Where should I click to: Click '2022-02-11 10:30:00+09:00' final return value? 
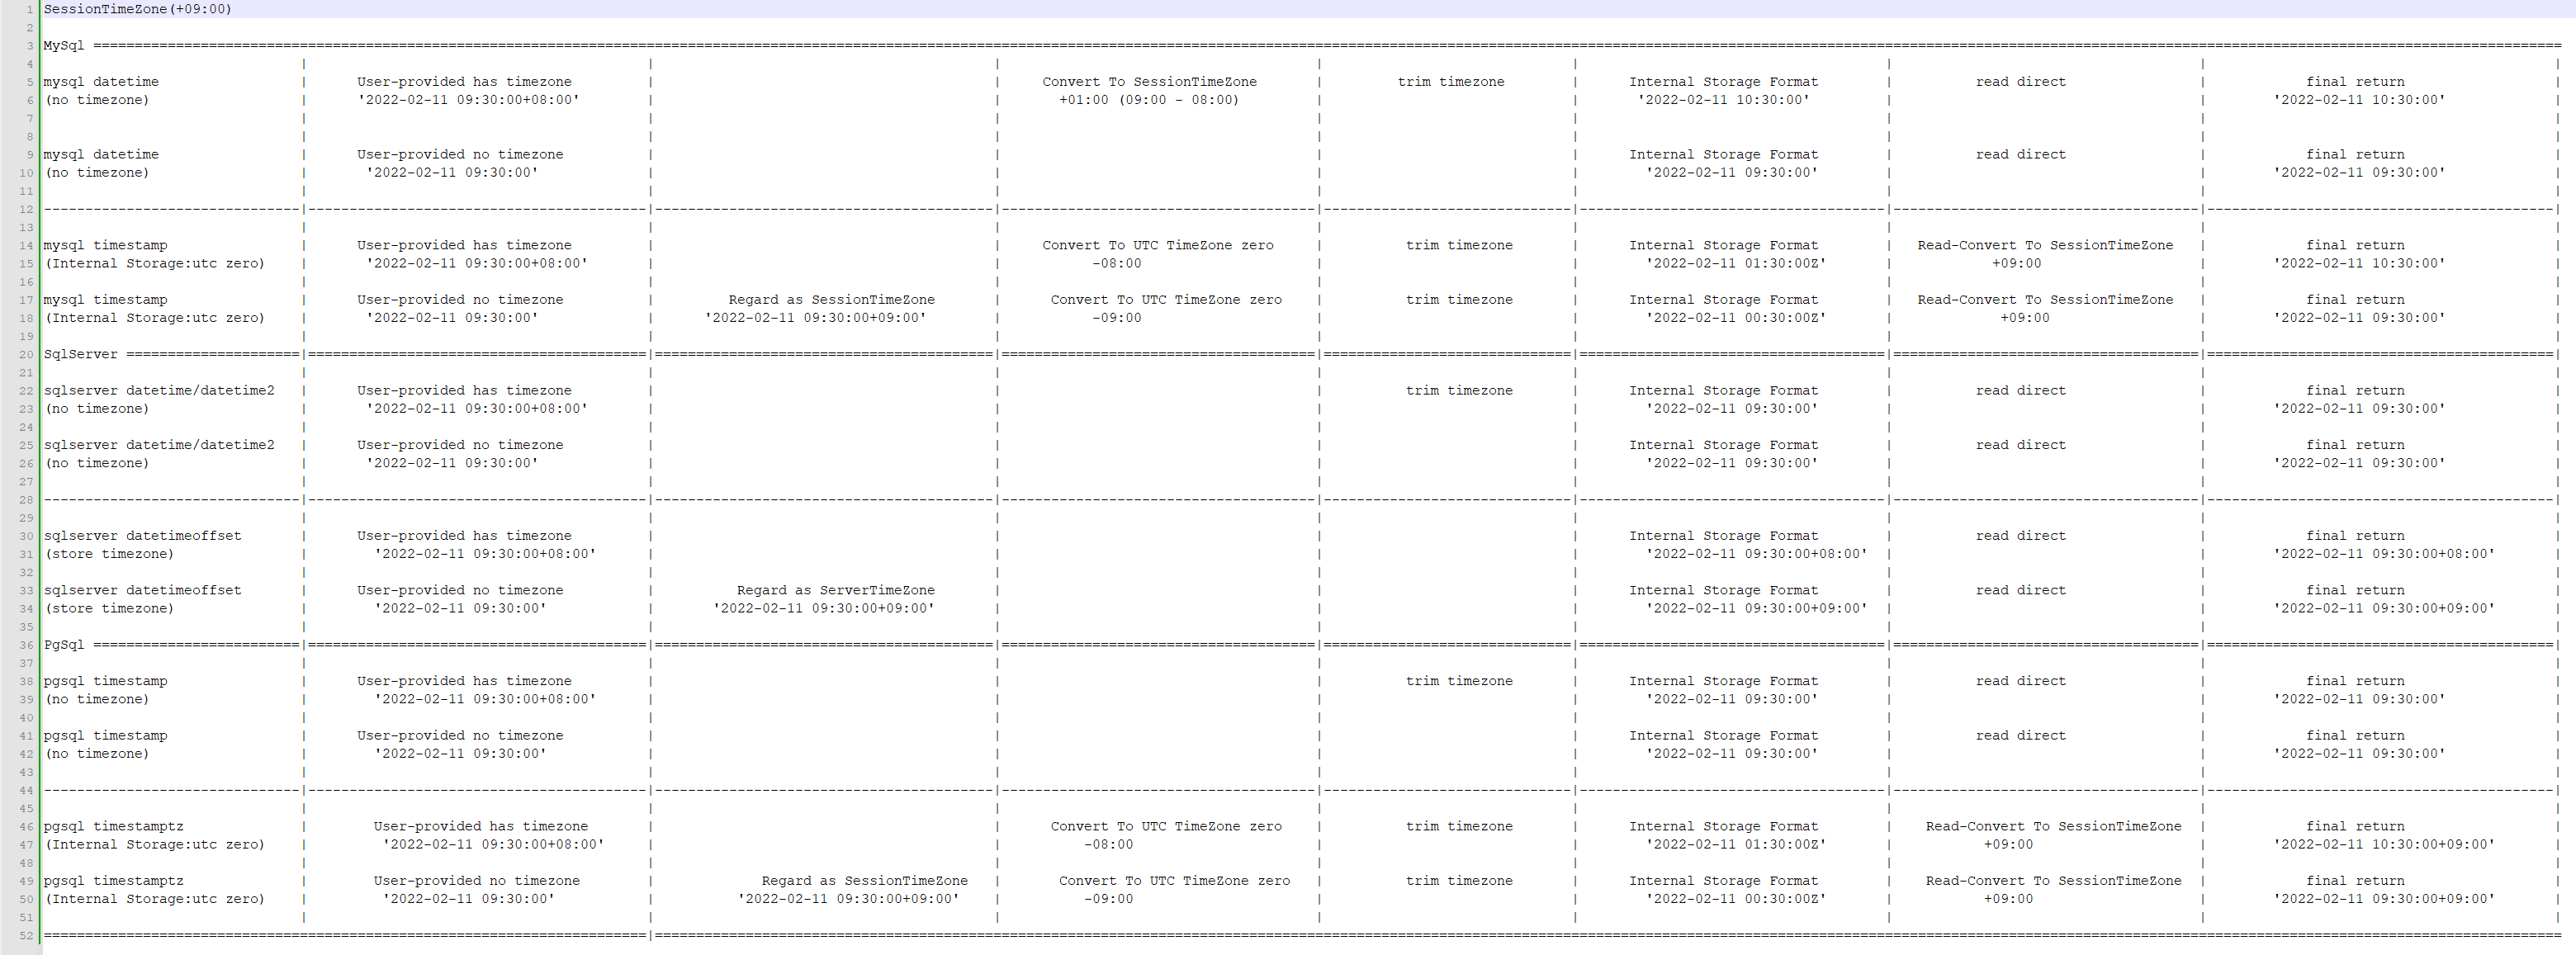coord(2384,845)
